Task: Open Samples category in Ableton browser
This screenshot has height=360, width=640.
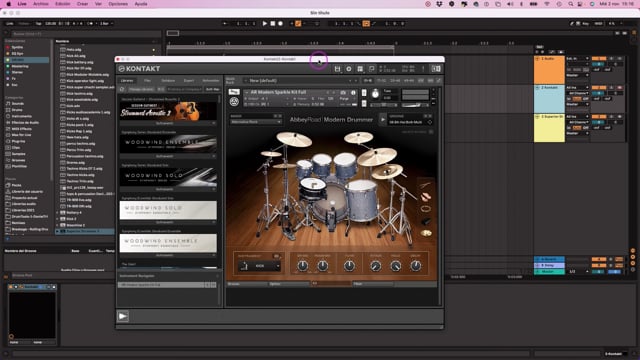Action: click(18, 154)
